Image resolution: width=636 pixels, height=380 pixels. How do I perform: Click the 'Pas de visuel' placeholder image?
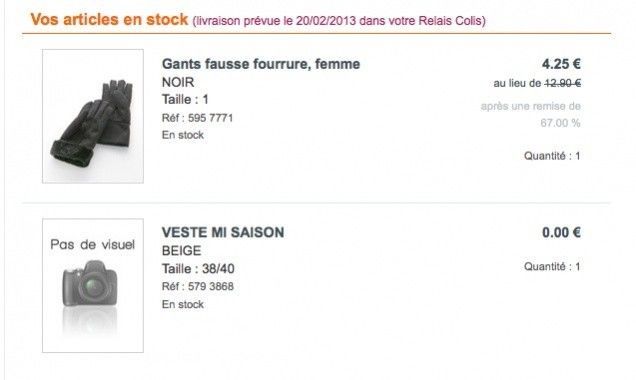click(x=93, y=286)
